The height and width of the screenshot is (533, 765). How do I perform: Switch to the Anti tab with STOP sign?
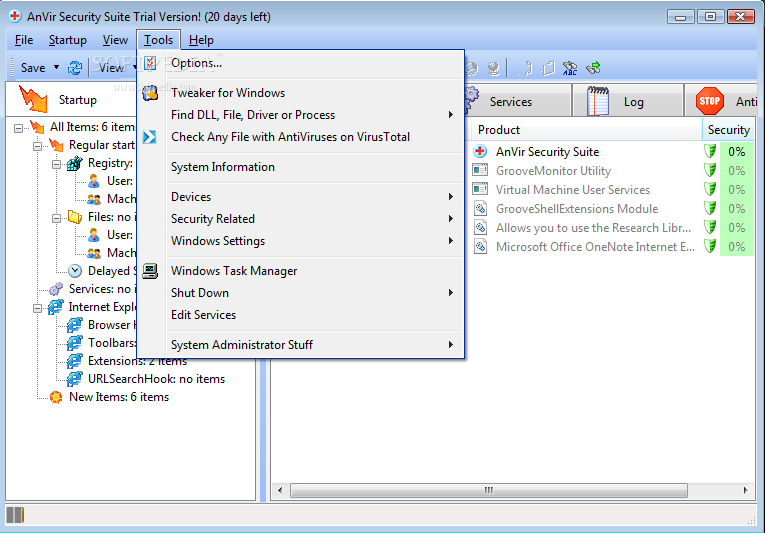[x=720, y=101]
